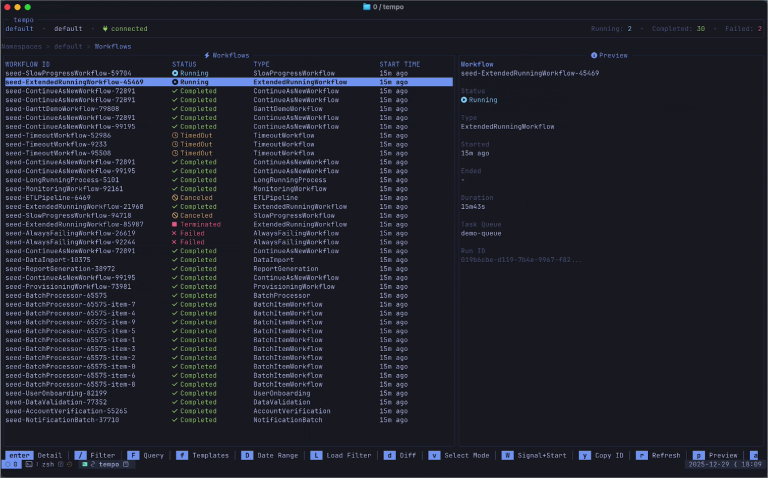Screen dimensions: 768x478
Task: Select row seed-ProvisioningWorkflow-73981
Action: tap(229, 287)
